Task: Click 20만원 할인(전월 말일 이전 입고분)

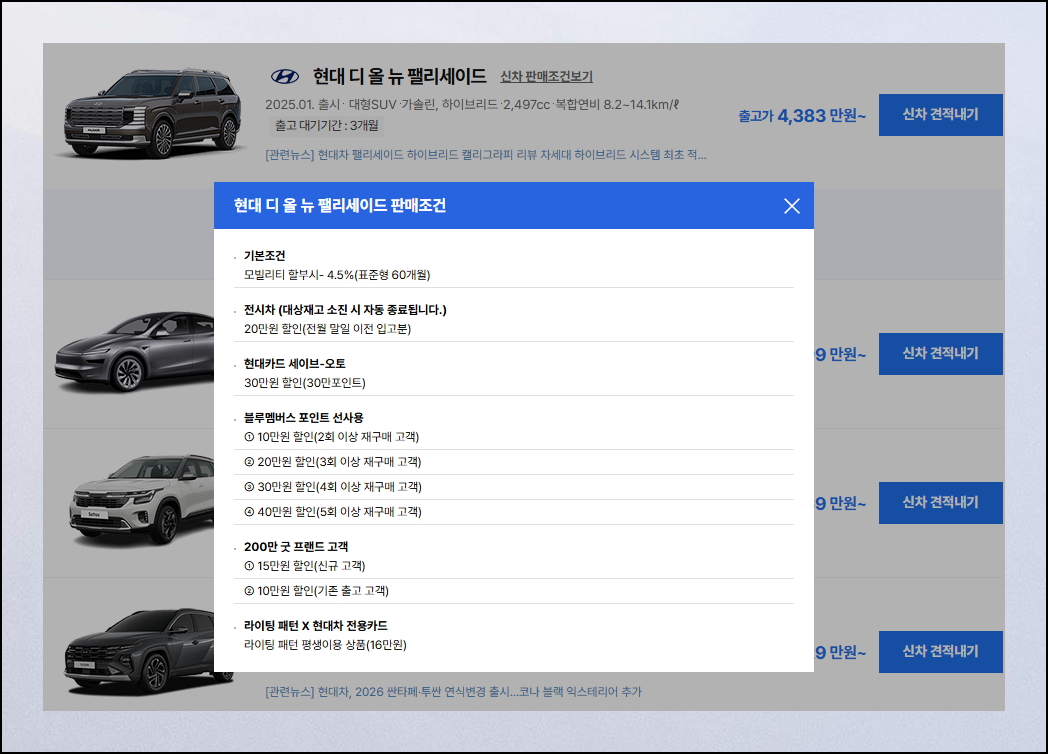Action: point(328,329)
